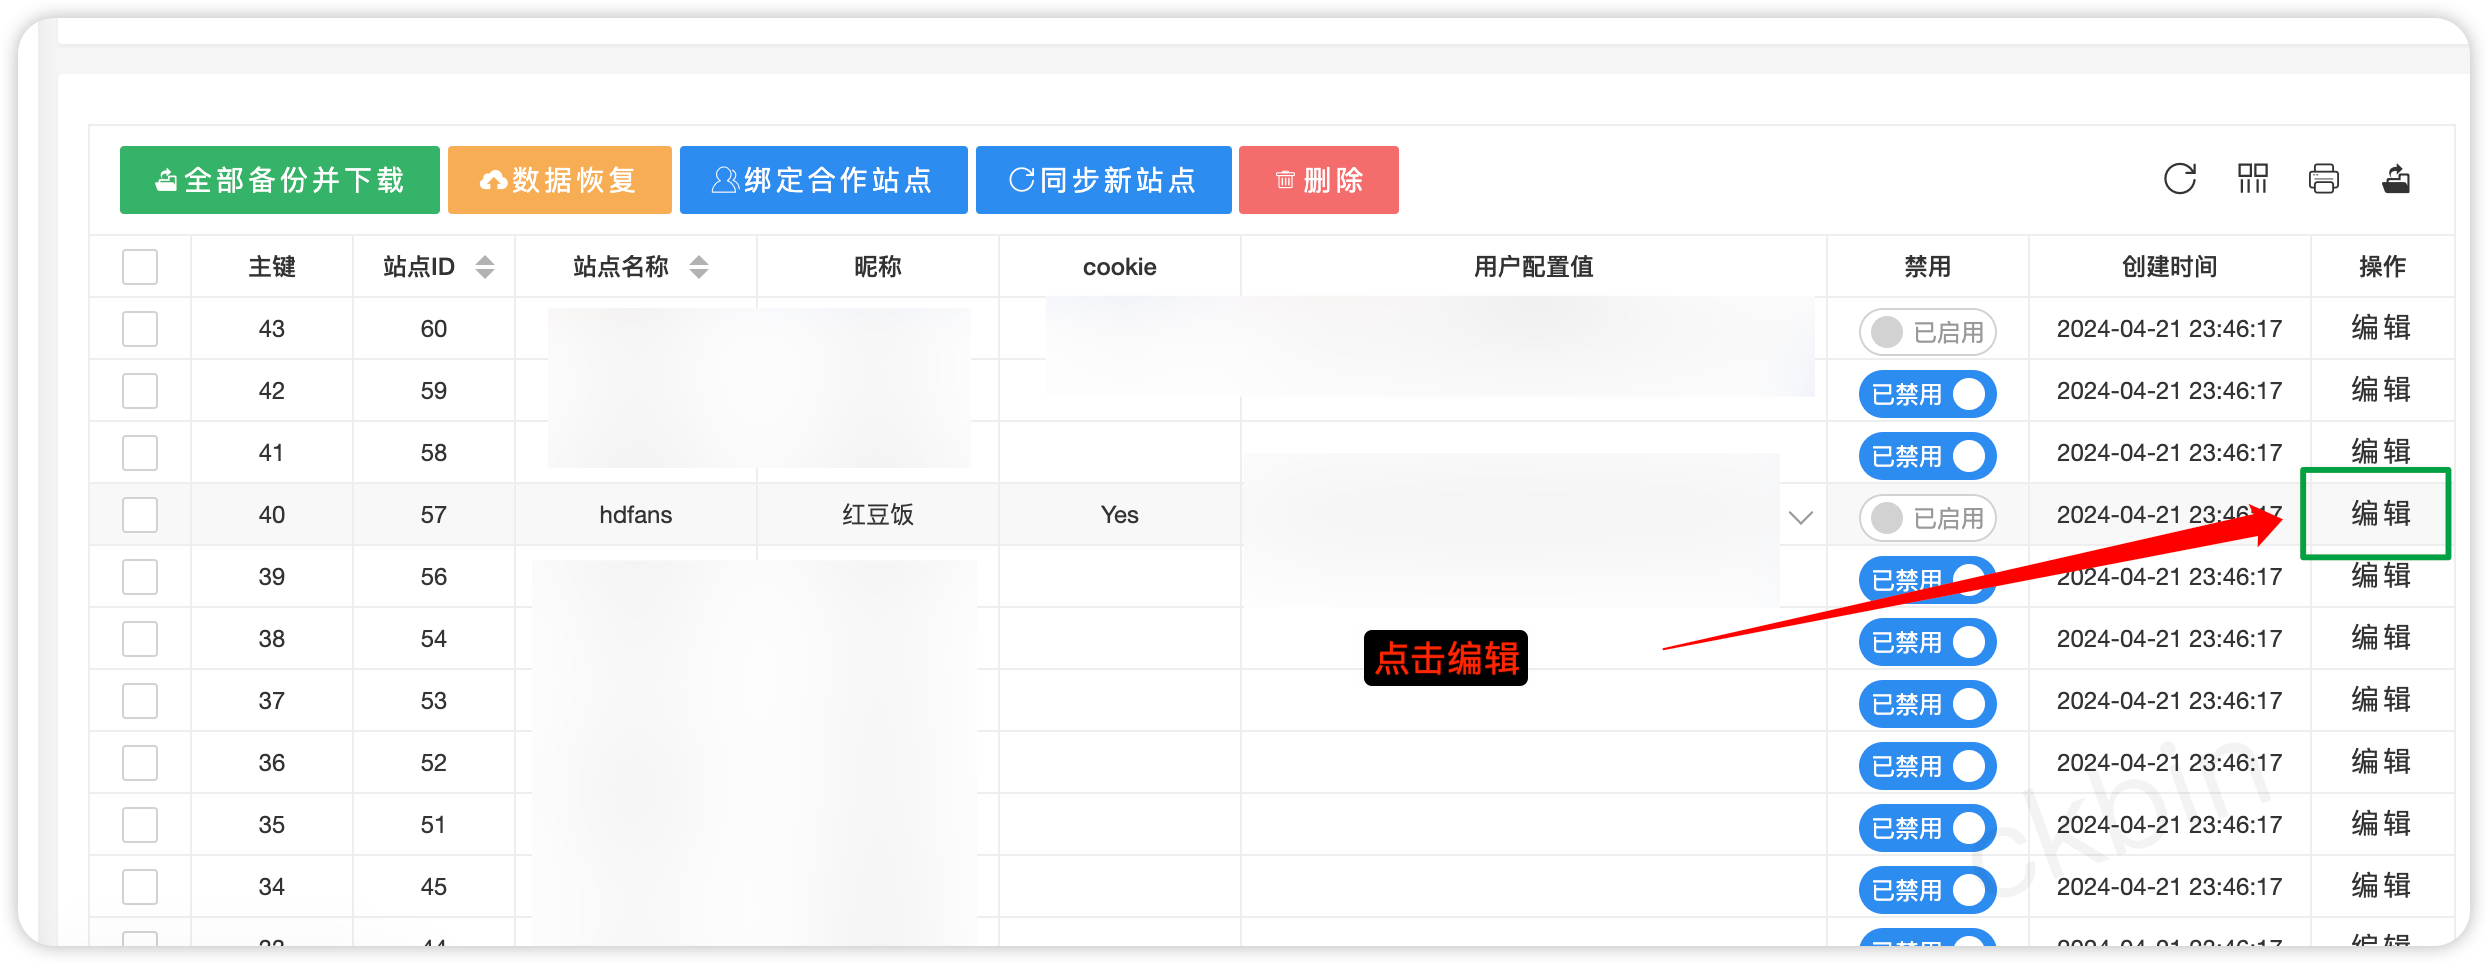Click the print table icon
This screenshot has width=2488, height=964.
[x=2324, y=179]
